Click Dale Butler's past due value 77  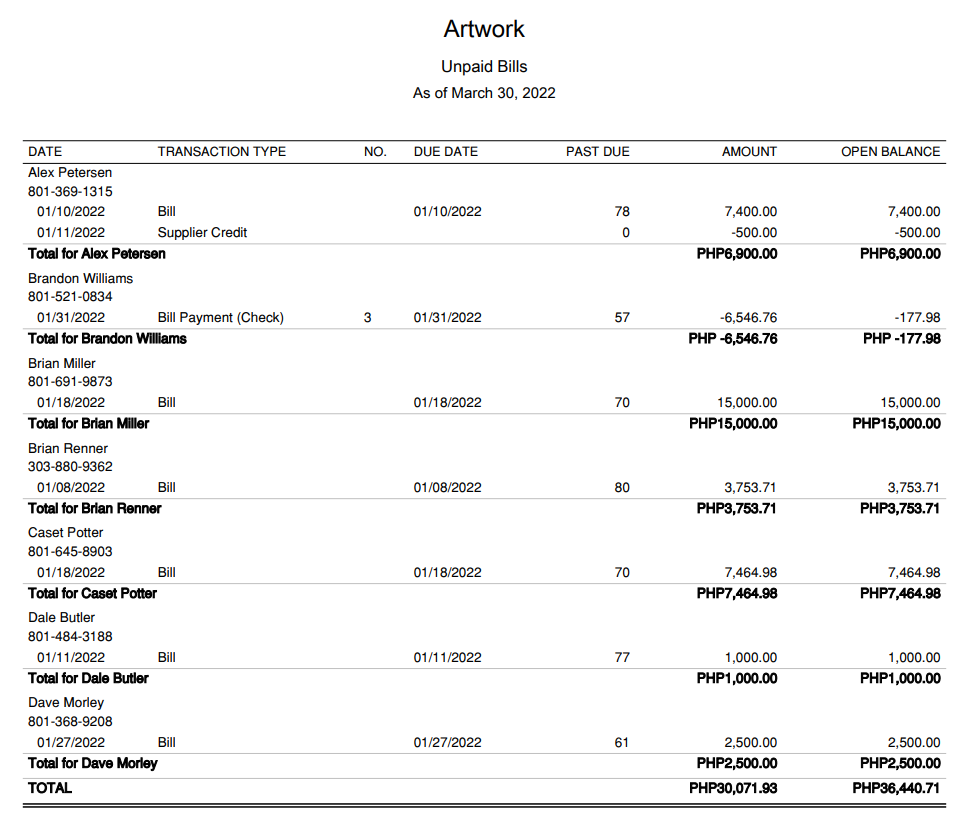[x=622, y=658]
